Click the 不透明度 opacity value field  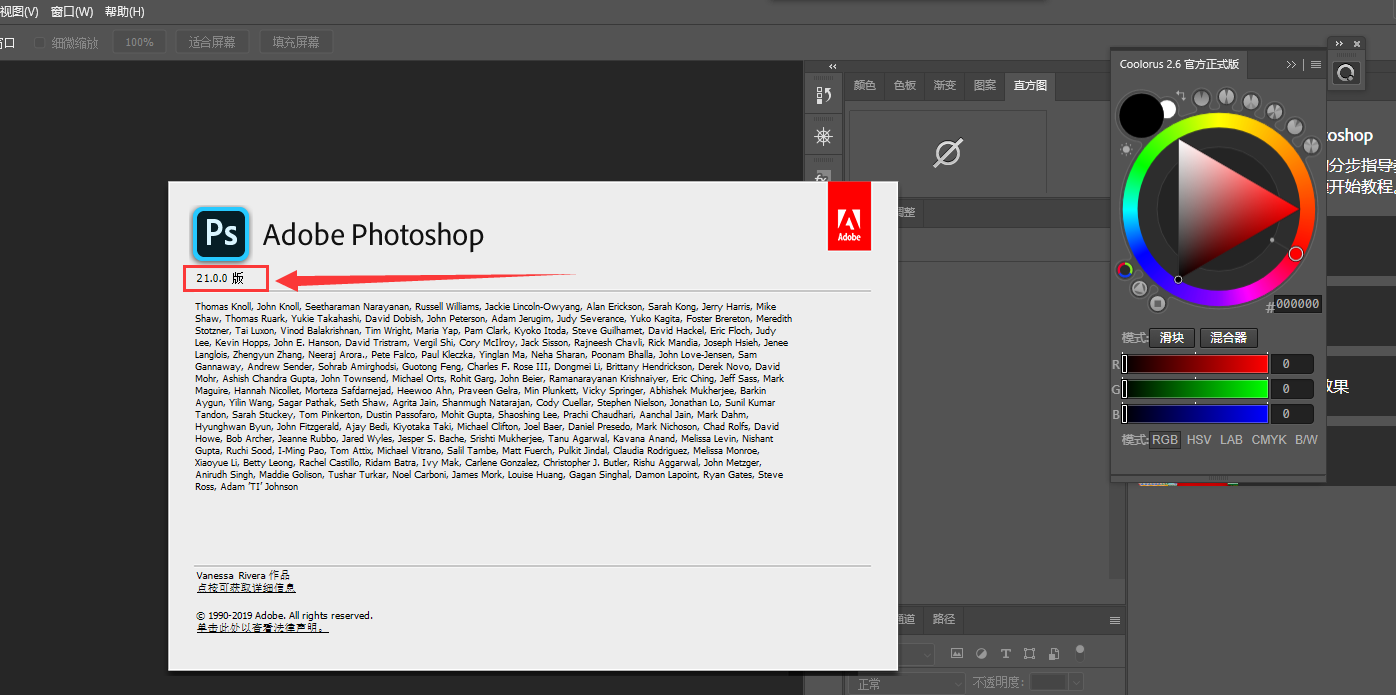point(1049,683)
